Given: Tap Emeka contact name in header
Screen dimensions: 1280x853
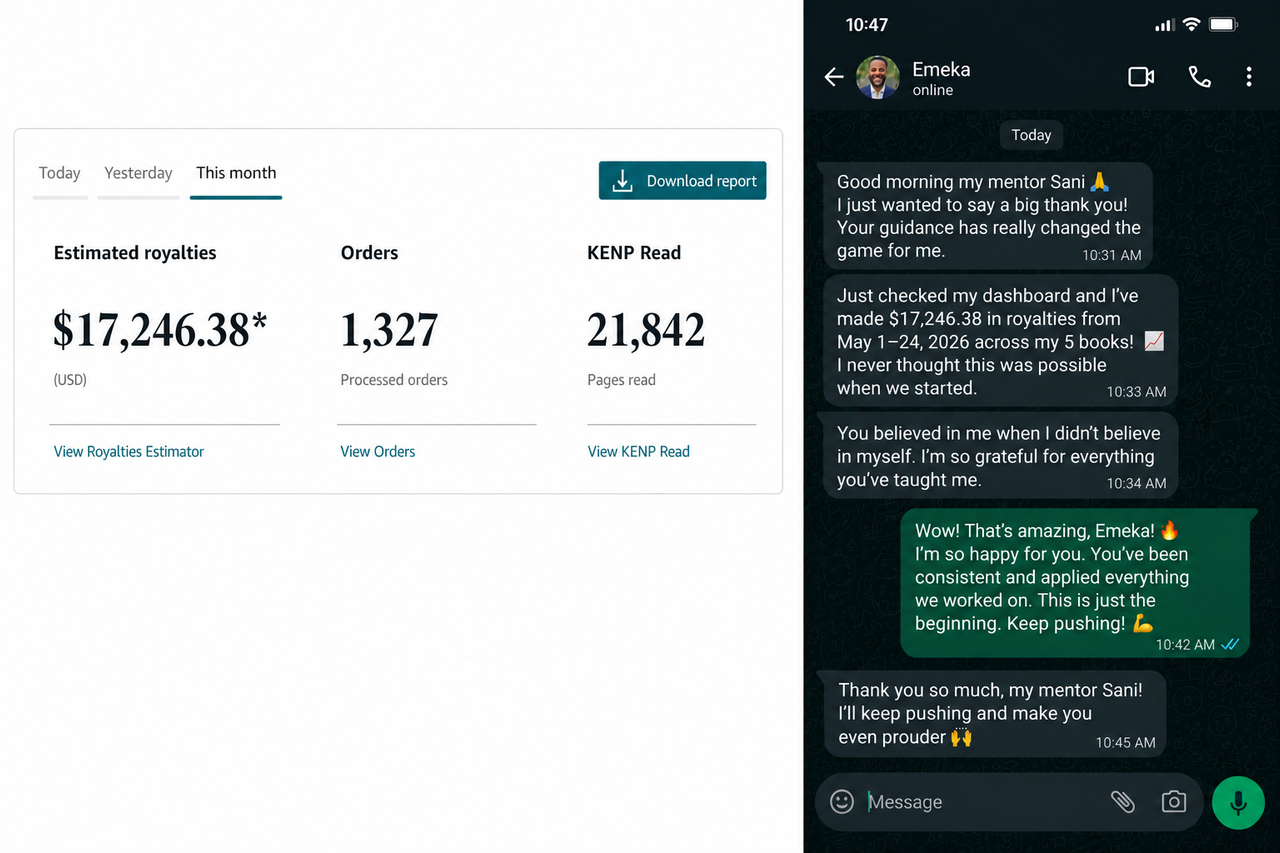Looking at the screenshot, I should pyautogui.click(x=941, y=69).
